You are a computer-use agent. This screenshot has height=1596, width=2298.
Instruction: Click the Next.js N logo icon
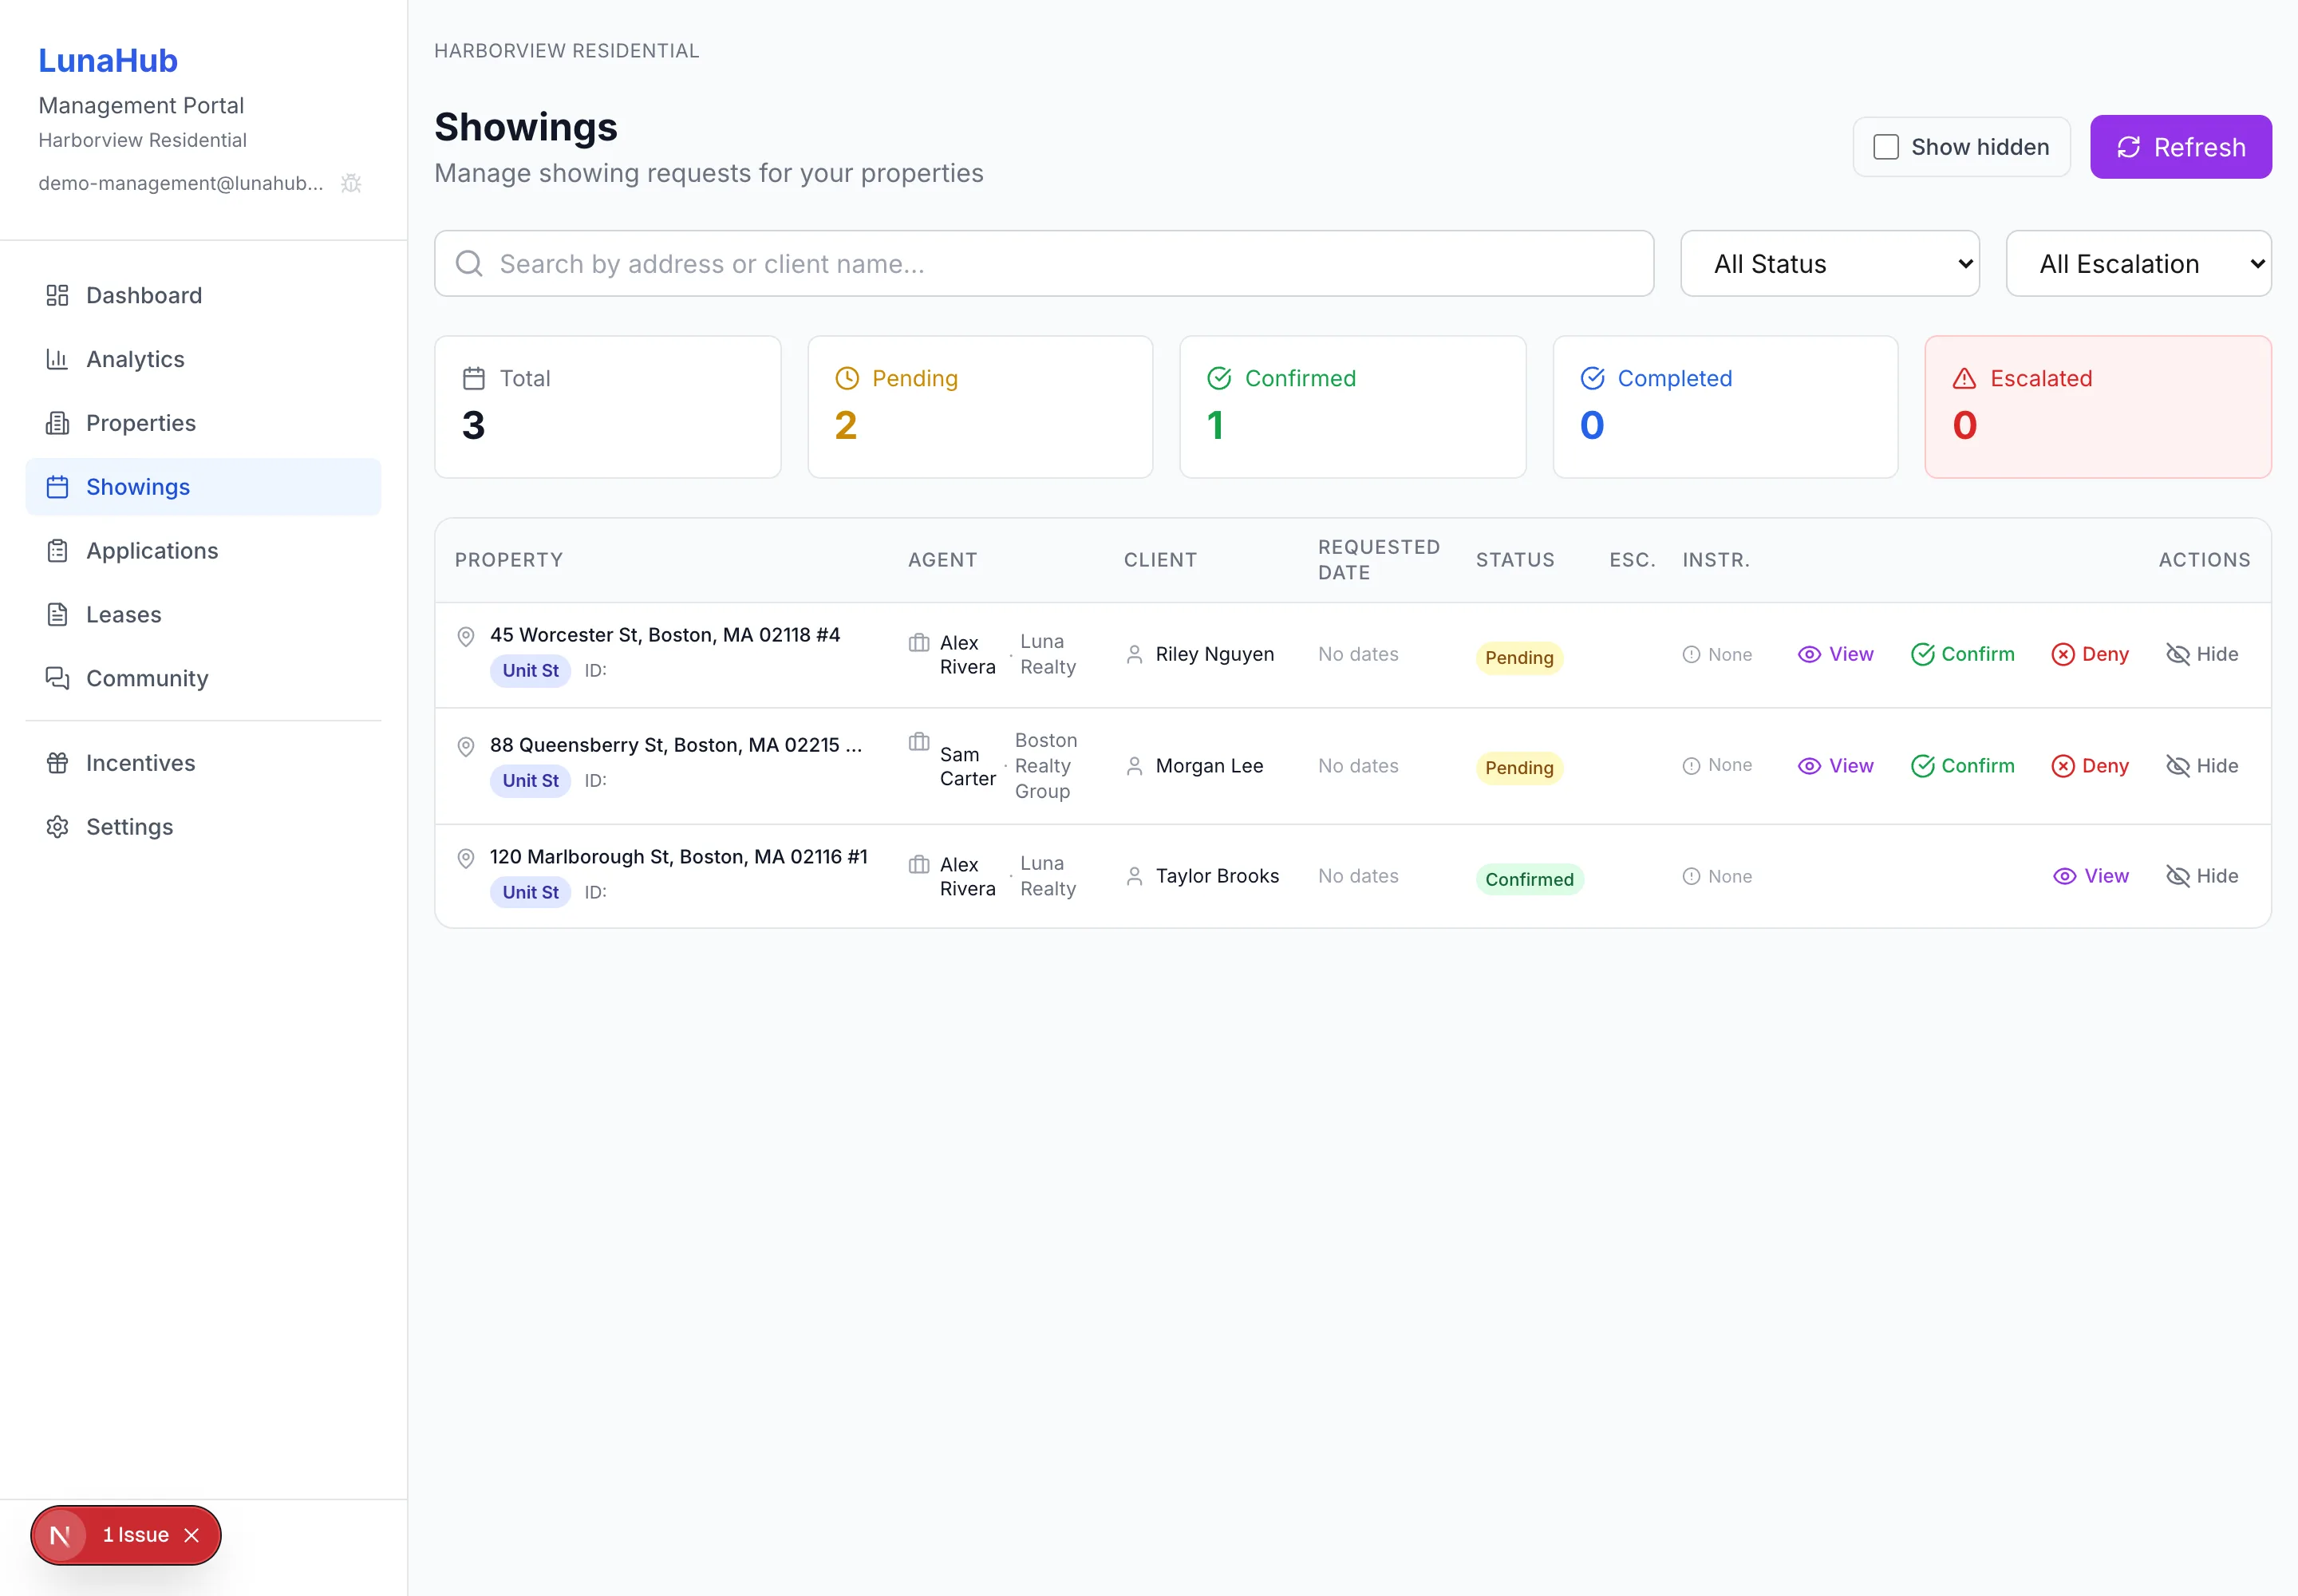coord(60,1535)
